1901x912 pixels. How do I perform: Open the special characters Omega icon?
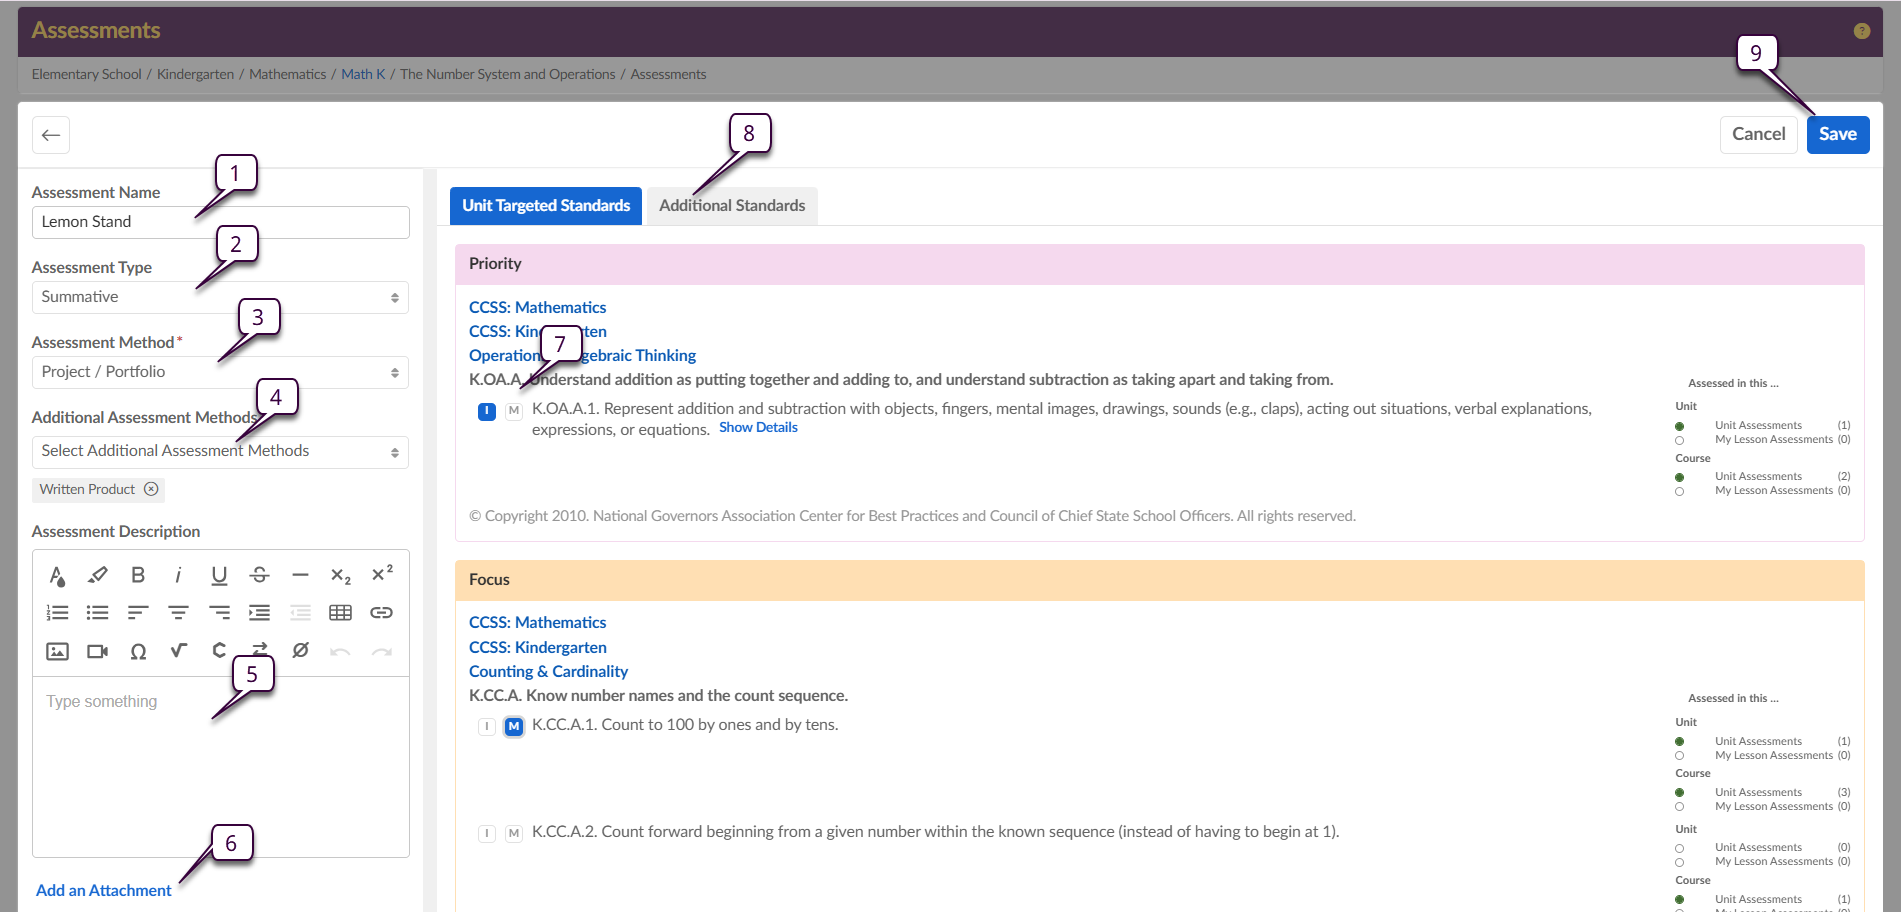coord(138,651)
